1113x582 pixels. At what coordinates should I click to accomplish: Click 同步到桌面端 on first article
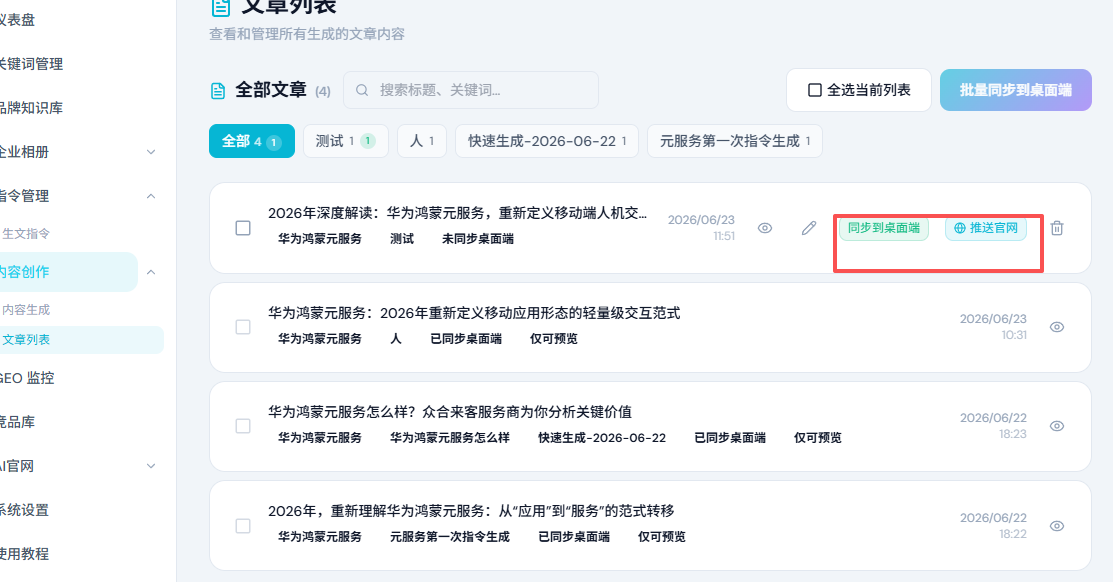[884, 228]
